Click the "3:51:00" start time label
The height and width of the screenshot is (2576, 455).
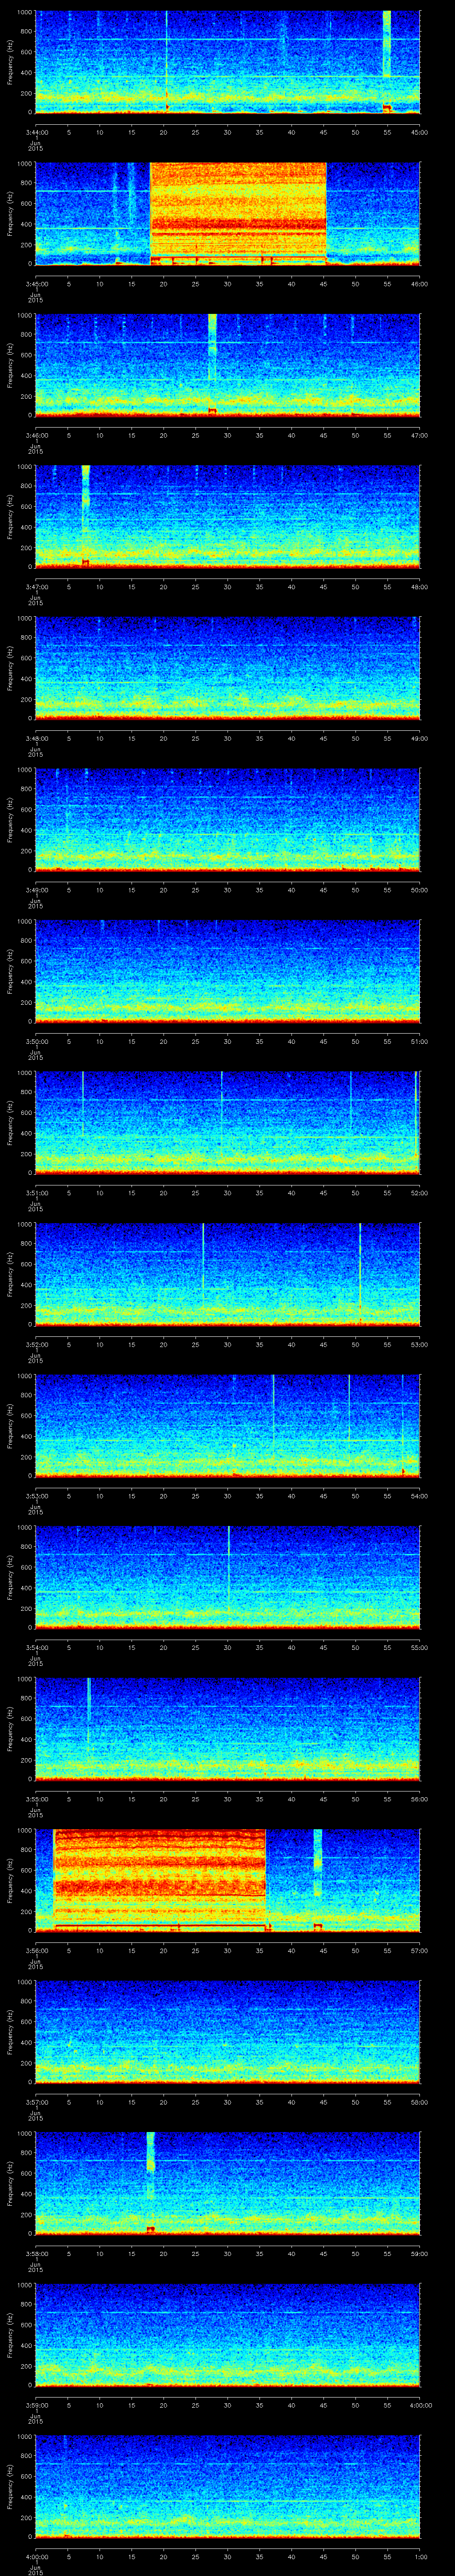[x=36, y=1193]
